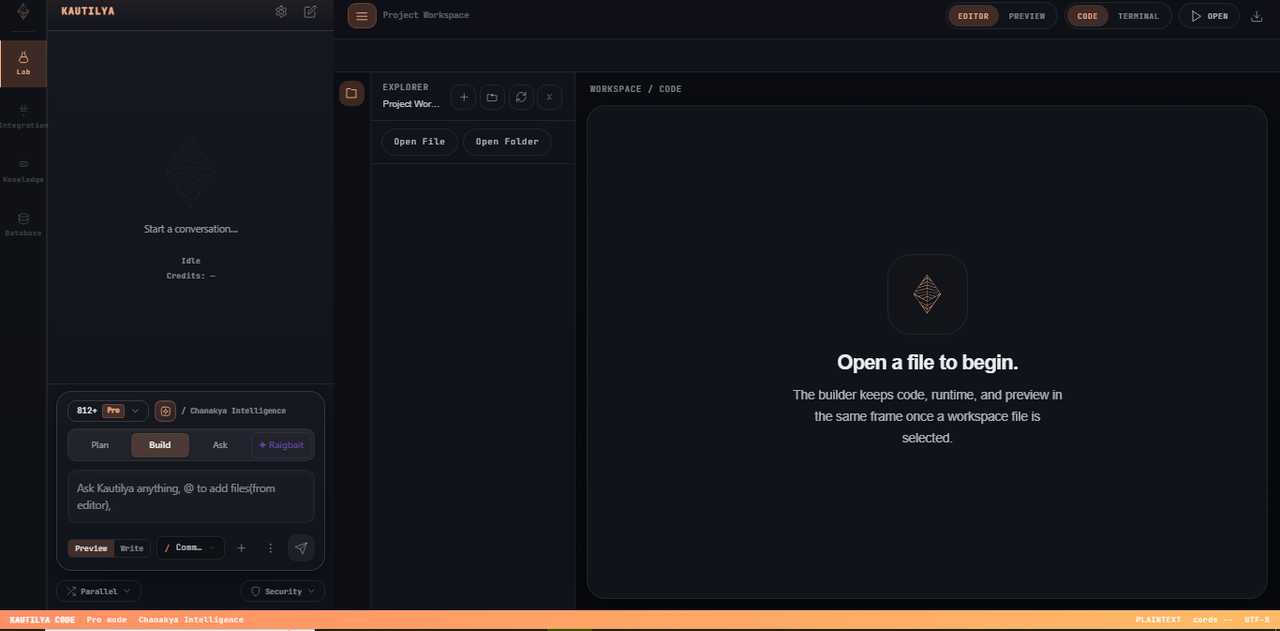Click PLAINTEXT in status bar
The width and height of the screenshot is (1280, 631).
(x=1158, y=620)
